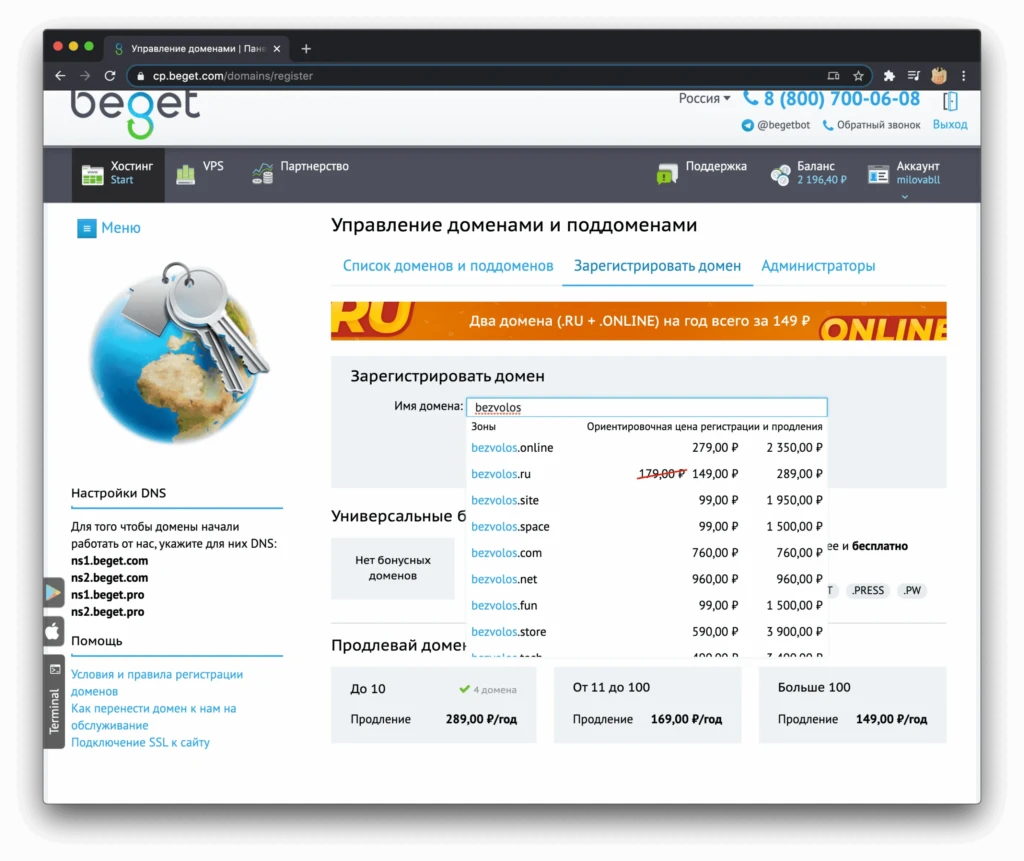Click the .PW zone tag

pyautogui.click(x=912, y=591)
